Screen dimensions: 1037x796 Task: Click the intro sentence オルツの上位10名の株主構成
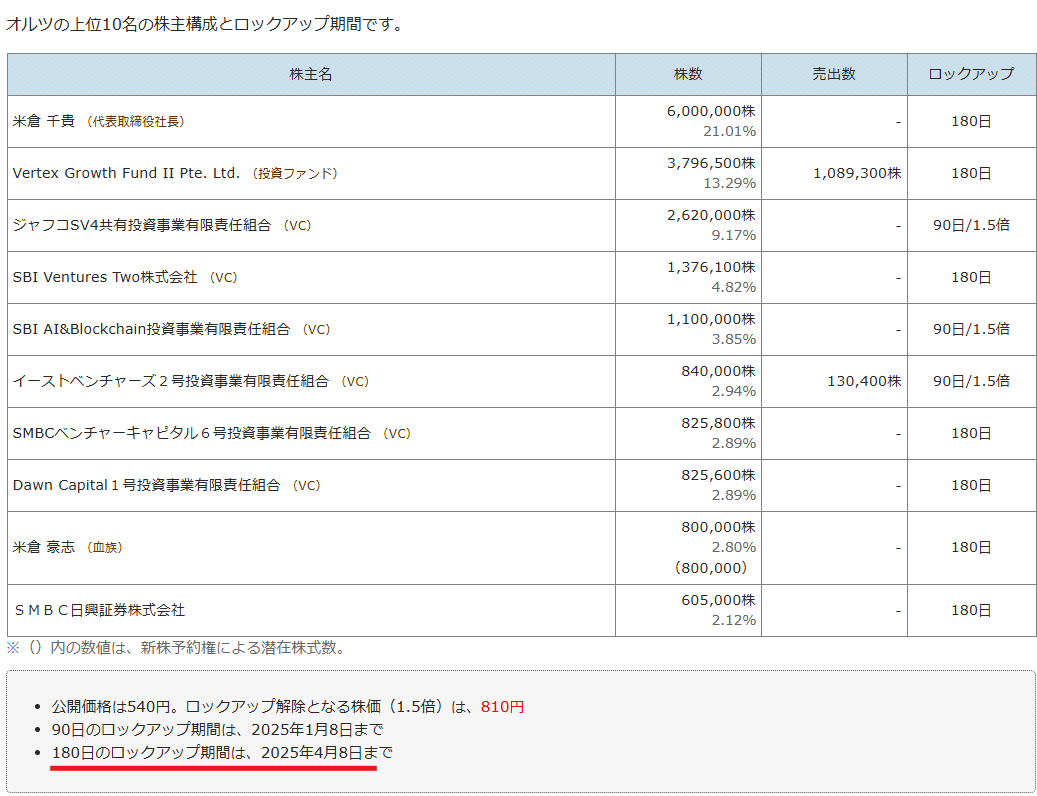pos(204,25)
